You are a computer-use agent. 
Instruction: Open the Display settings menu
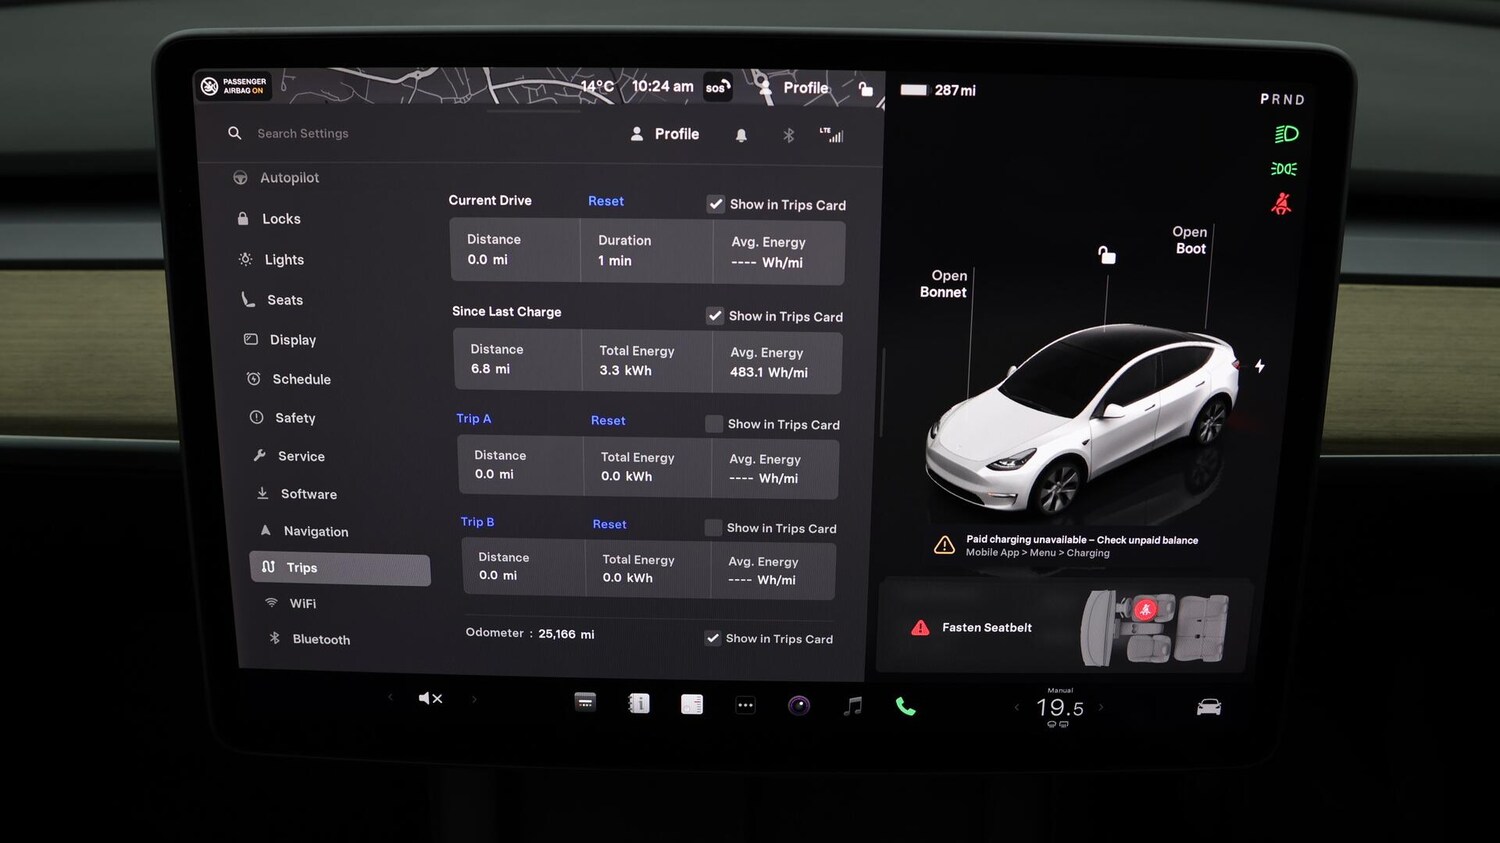[x=280, y=340]
